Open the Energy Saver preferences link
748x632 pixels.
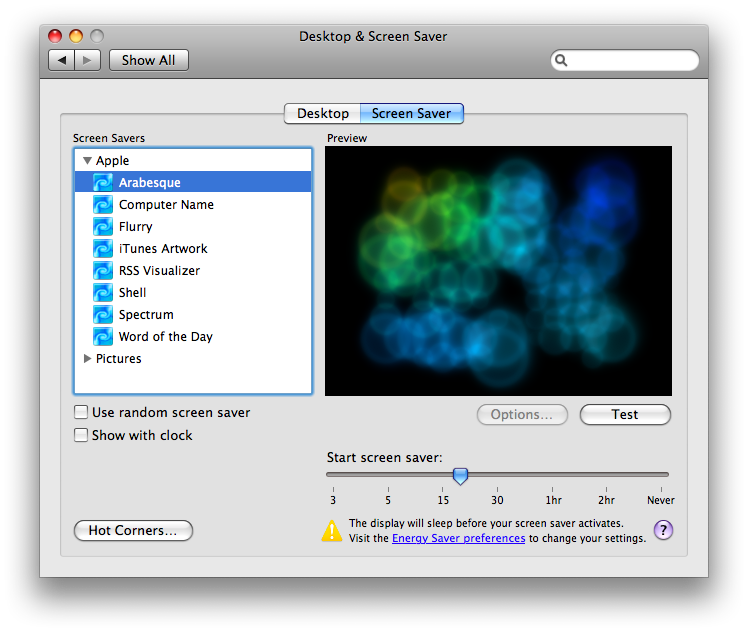(458, 538)
